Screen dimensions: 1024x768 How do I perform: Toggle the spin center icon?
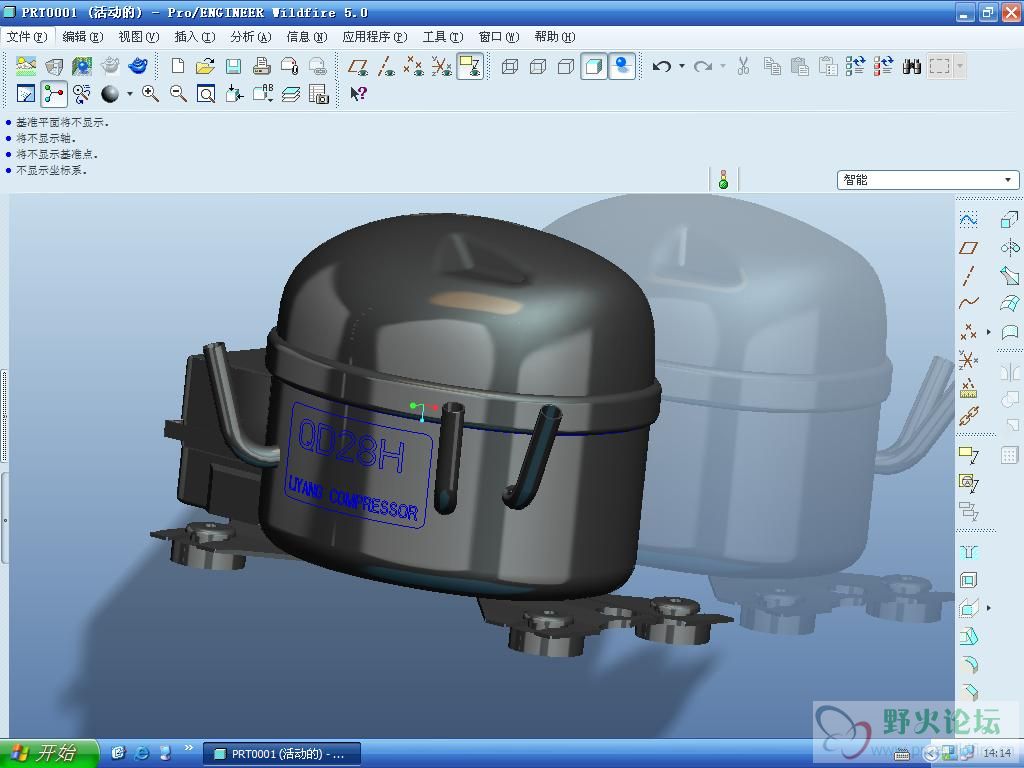[54, 94]
